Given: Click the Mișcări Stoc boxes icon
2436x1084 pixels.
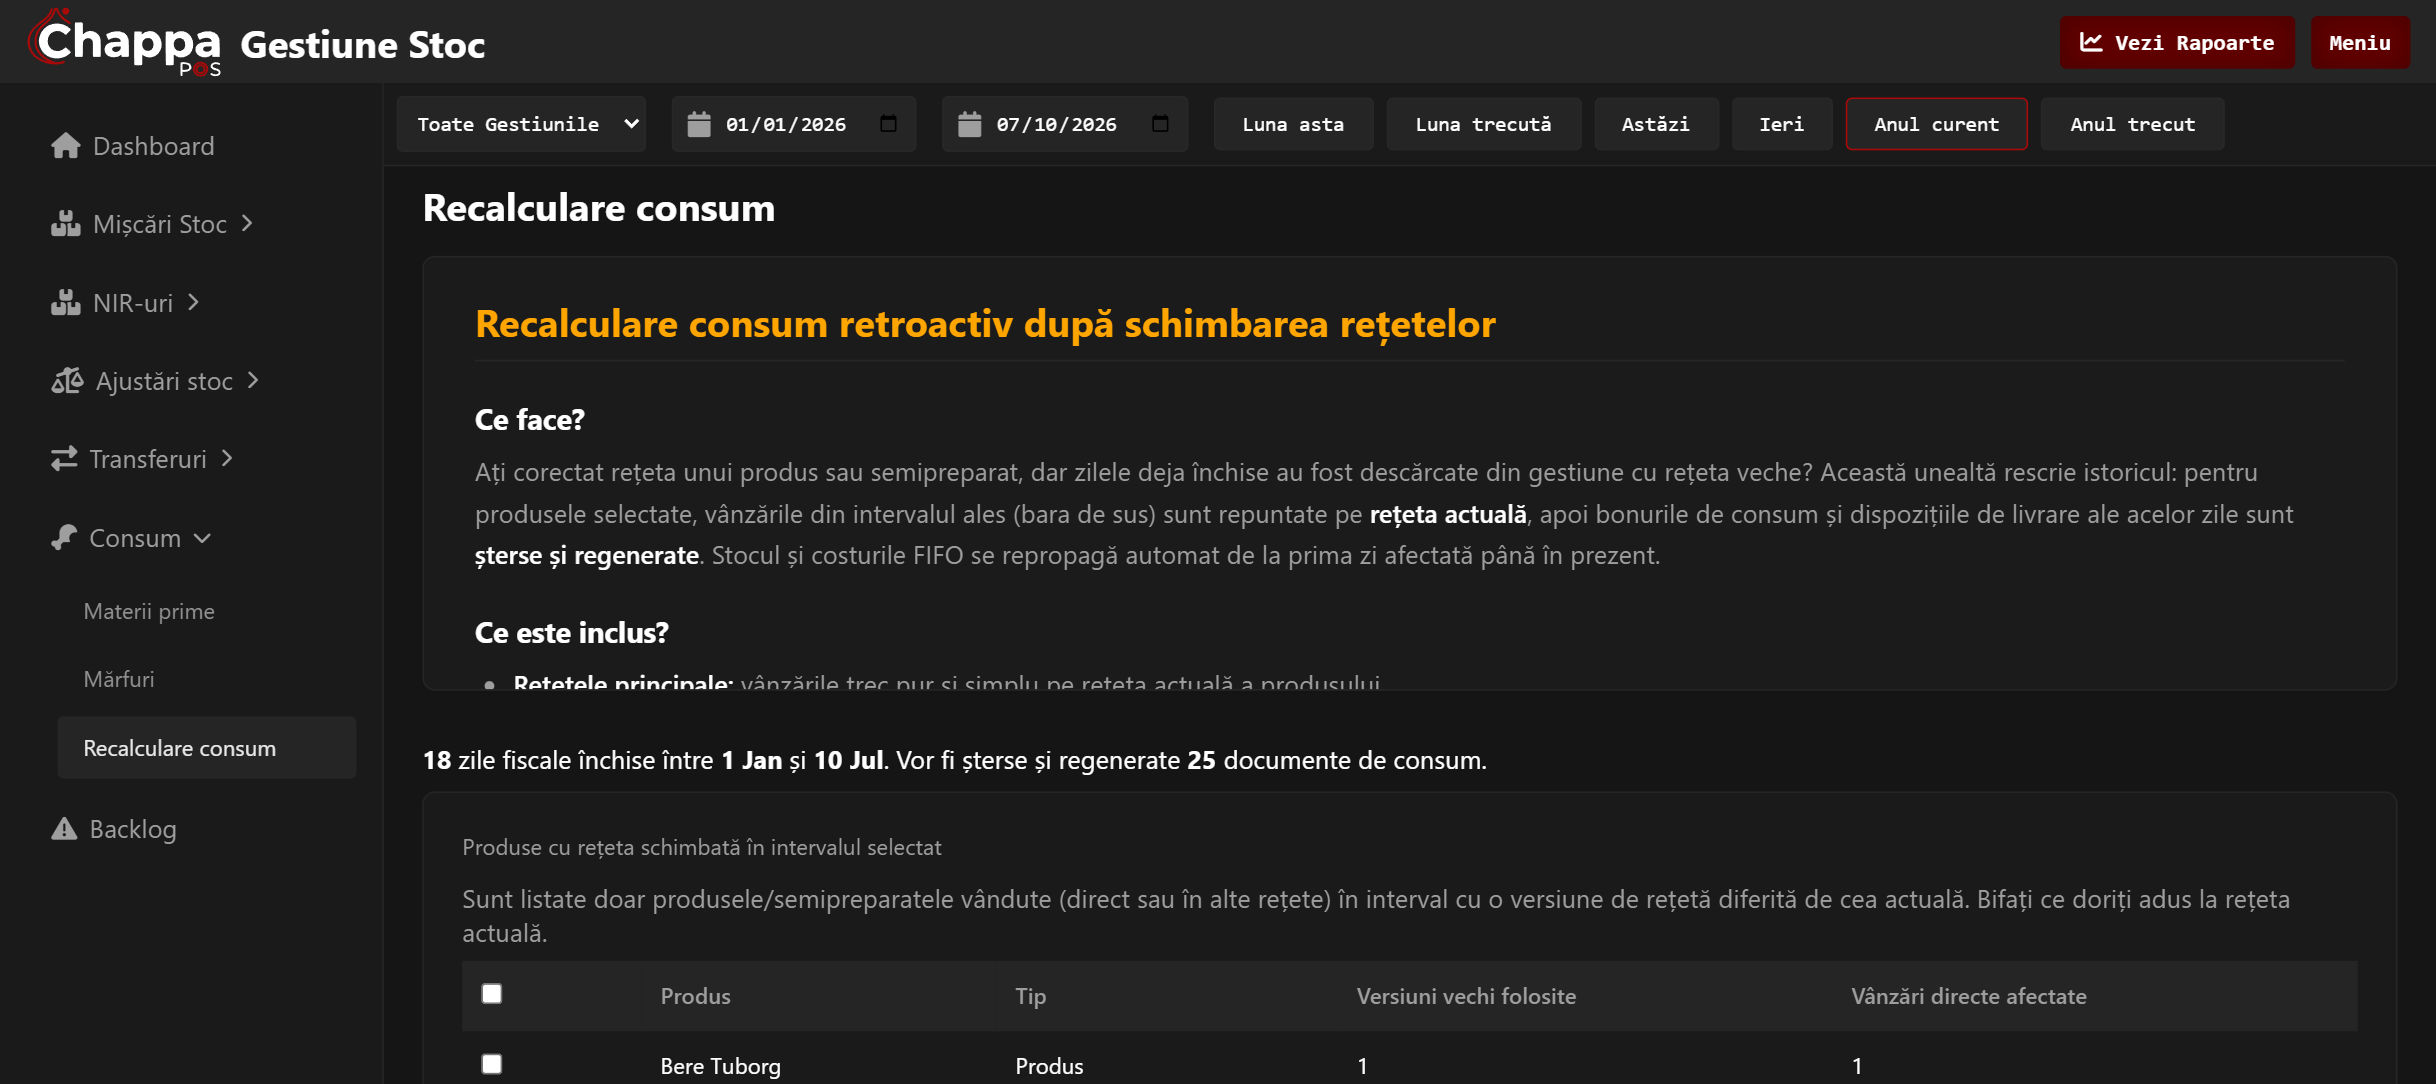Looking at the screenshot, I should [66, 224].
